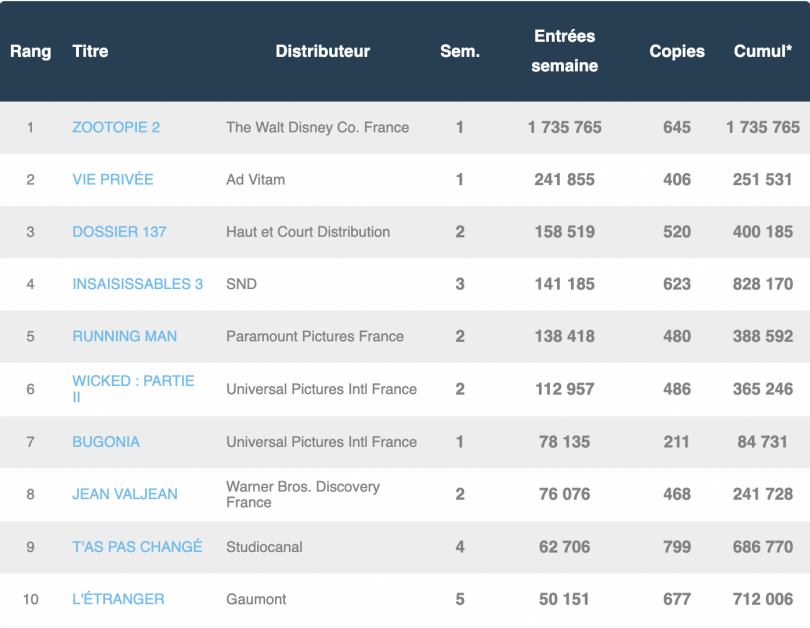810x628 pixels.
Task: Open the T'AS PAS CHANGÉ link
Action: tap(137, 546)
